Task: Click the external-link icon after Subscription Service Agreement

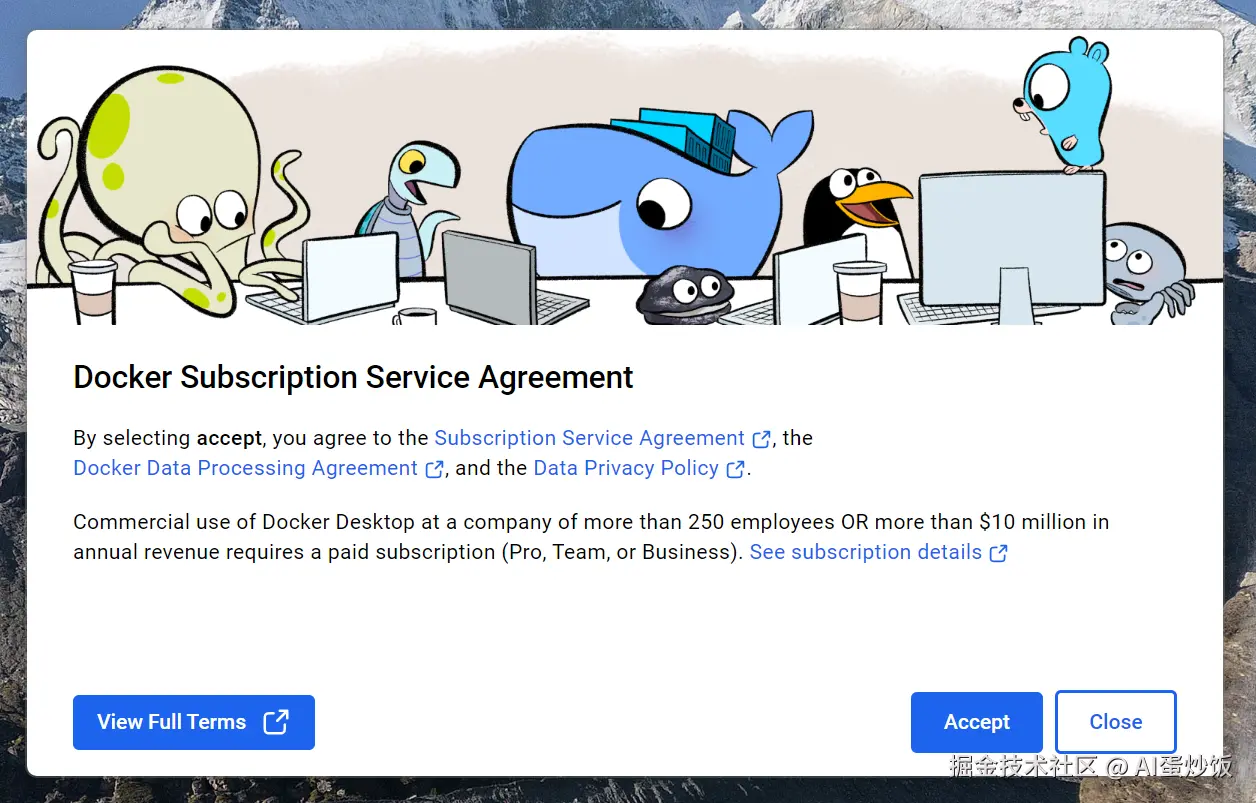Action: tap(762, 439)
